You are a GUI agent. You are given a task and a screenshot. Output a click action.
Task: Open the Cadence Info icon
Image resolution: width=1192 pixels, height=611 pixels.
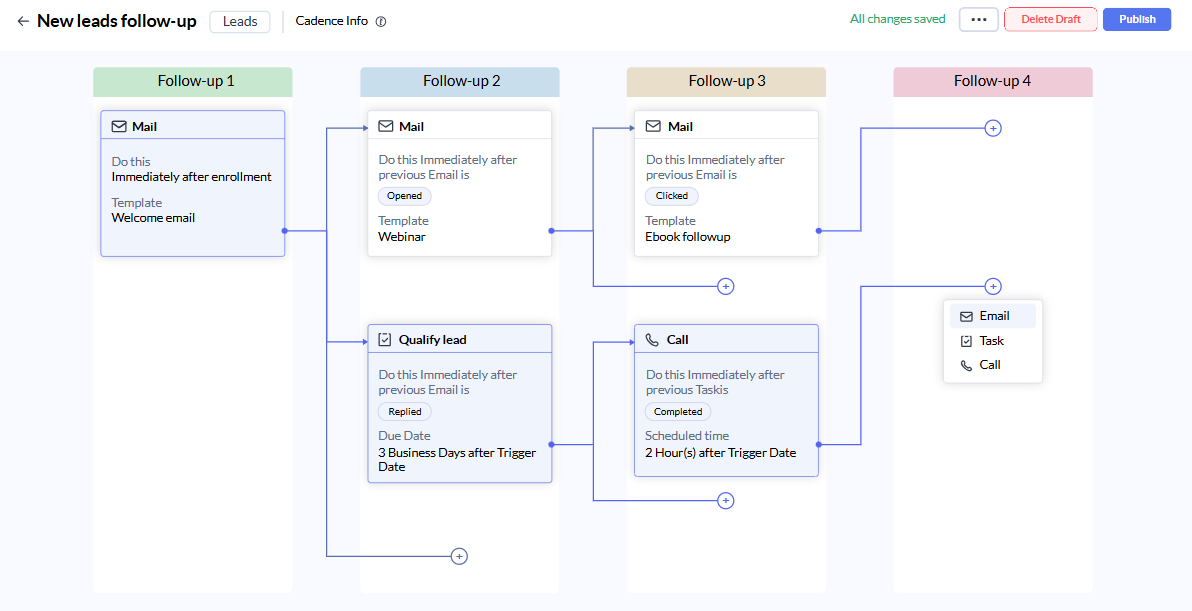(381, 21)
